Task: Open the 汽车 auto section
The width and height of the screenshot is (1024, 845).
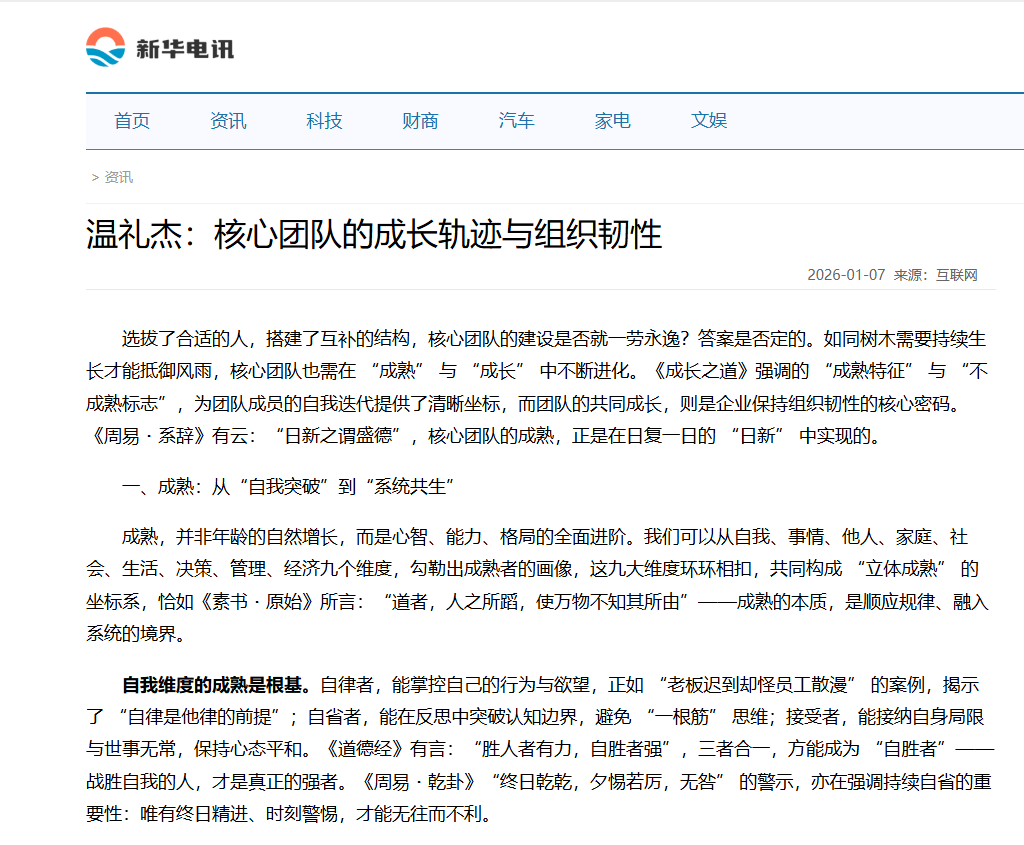Action: (516, 120)
